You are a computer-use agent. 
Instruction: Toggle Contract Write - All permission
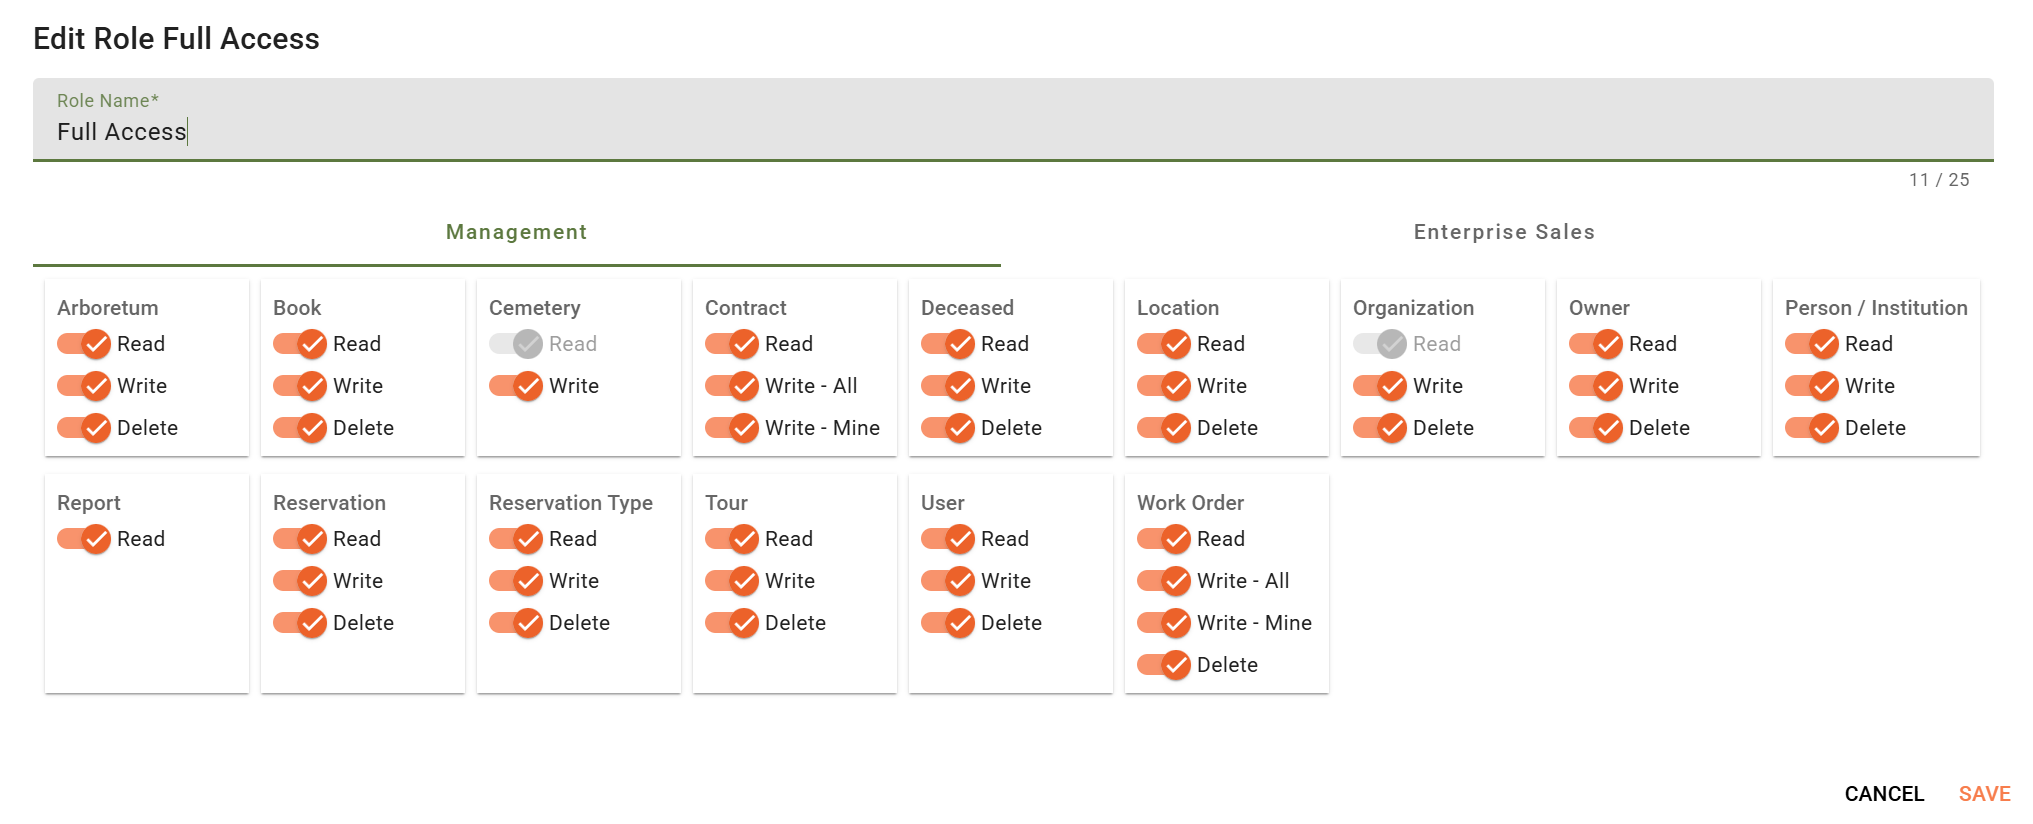tap(733, 386)
